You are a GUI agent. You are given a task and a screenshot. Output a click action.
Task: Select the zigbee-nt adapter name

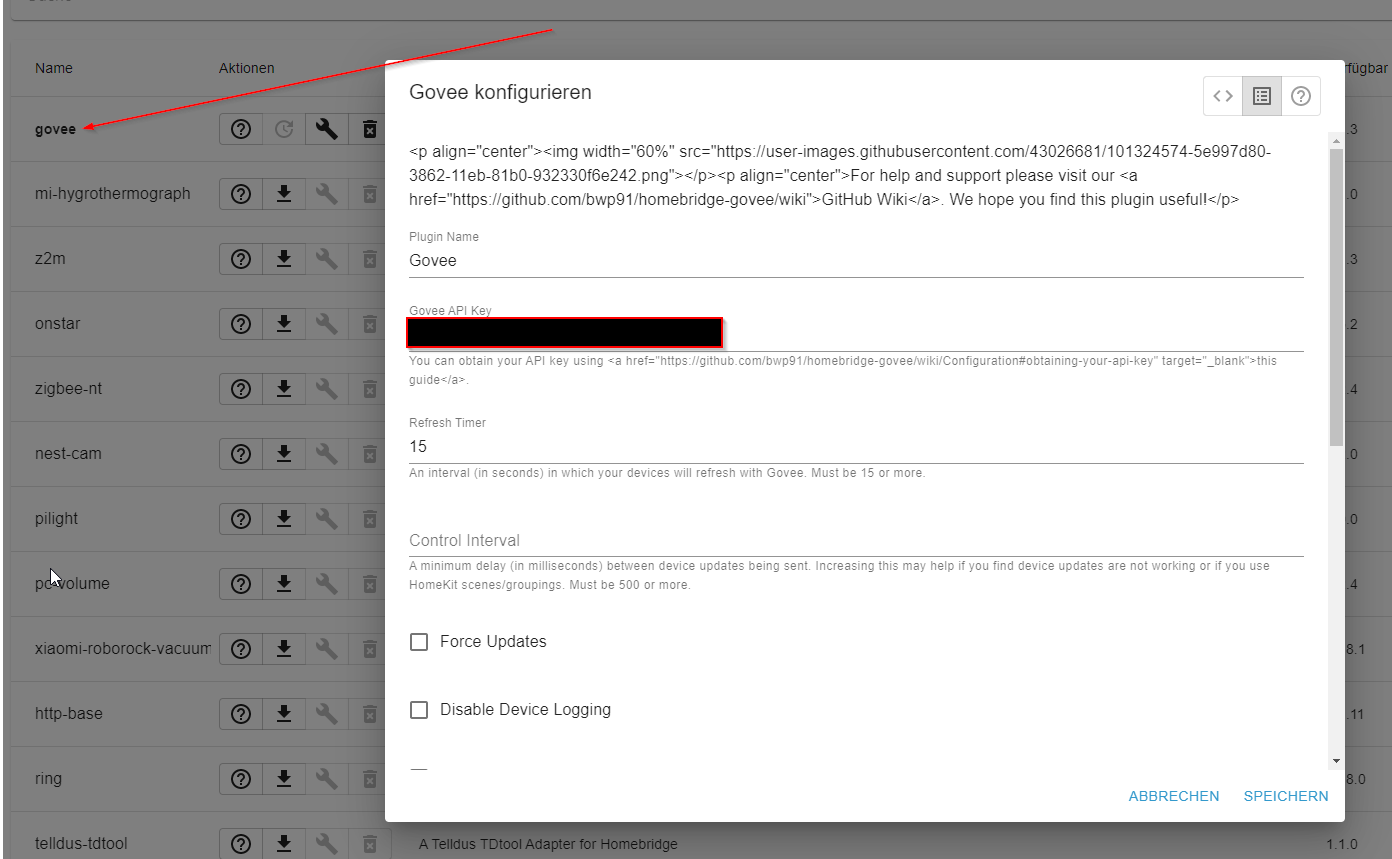click(68, 389)
